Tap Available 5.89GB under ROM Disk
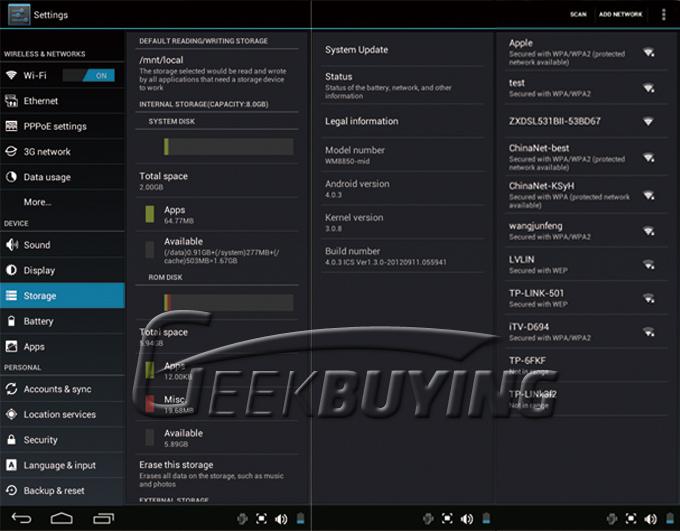The height and width of the screenshot is (531, 680). pos(217,438)
